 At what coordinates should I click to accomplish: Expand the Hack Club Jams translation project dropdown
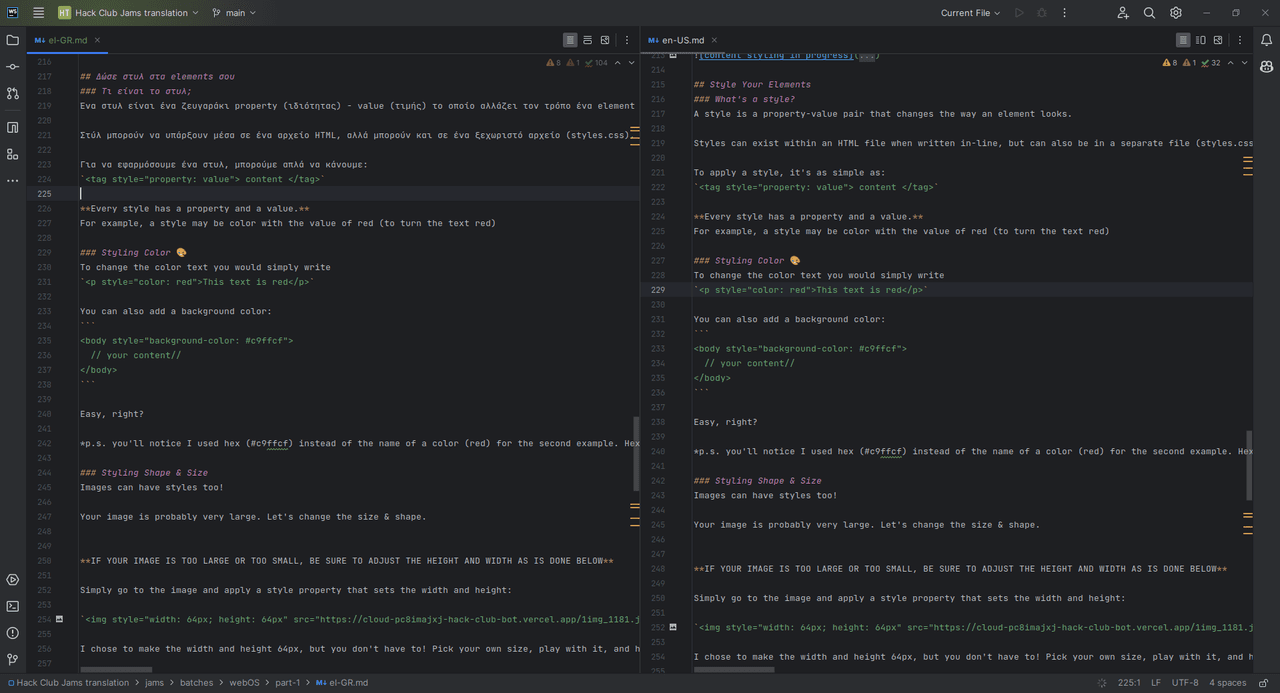click(x=128, y=13)
